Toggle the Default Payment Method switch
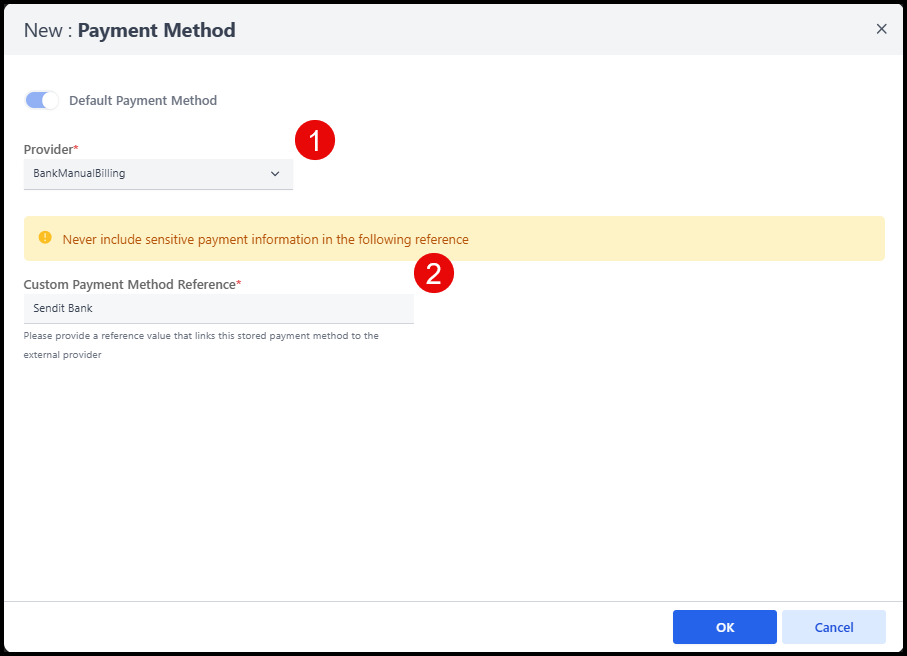This screenshot has width=907, height=656. pos(42,100)
